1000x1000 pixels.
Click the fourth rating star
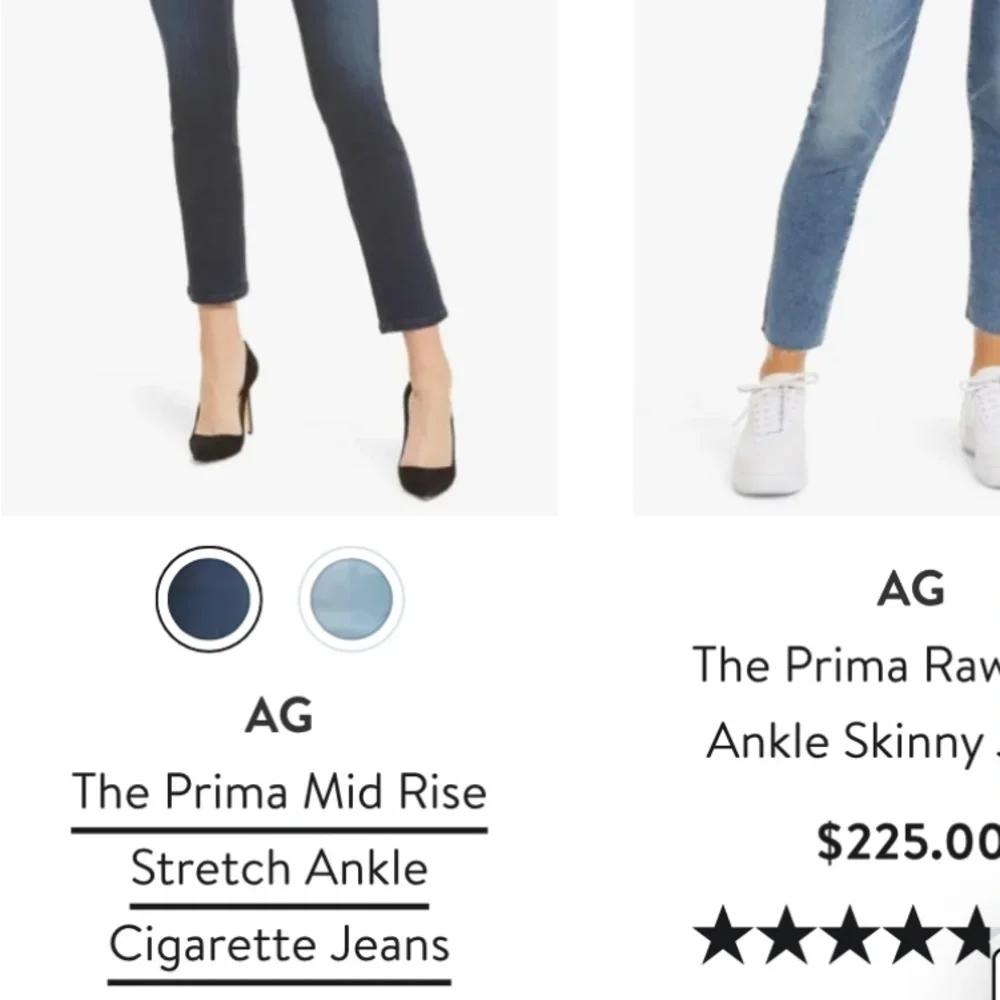[914, 935]
